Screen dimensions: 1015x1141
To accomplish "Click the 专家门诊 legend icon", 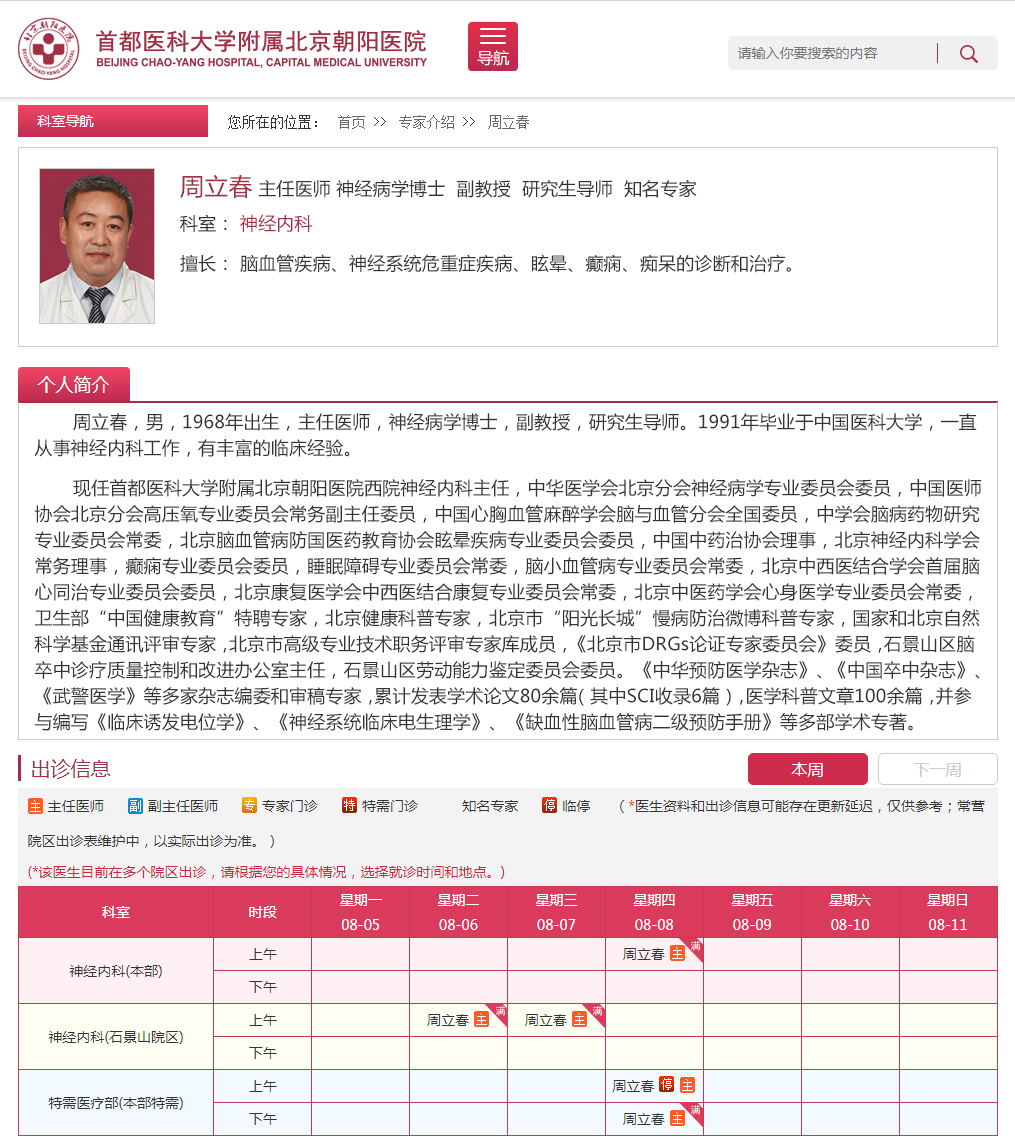I will point(250,805).
